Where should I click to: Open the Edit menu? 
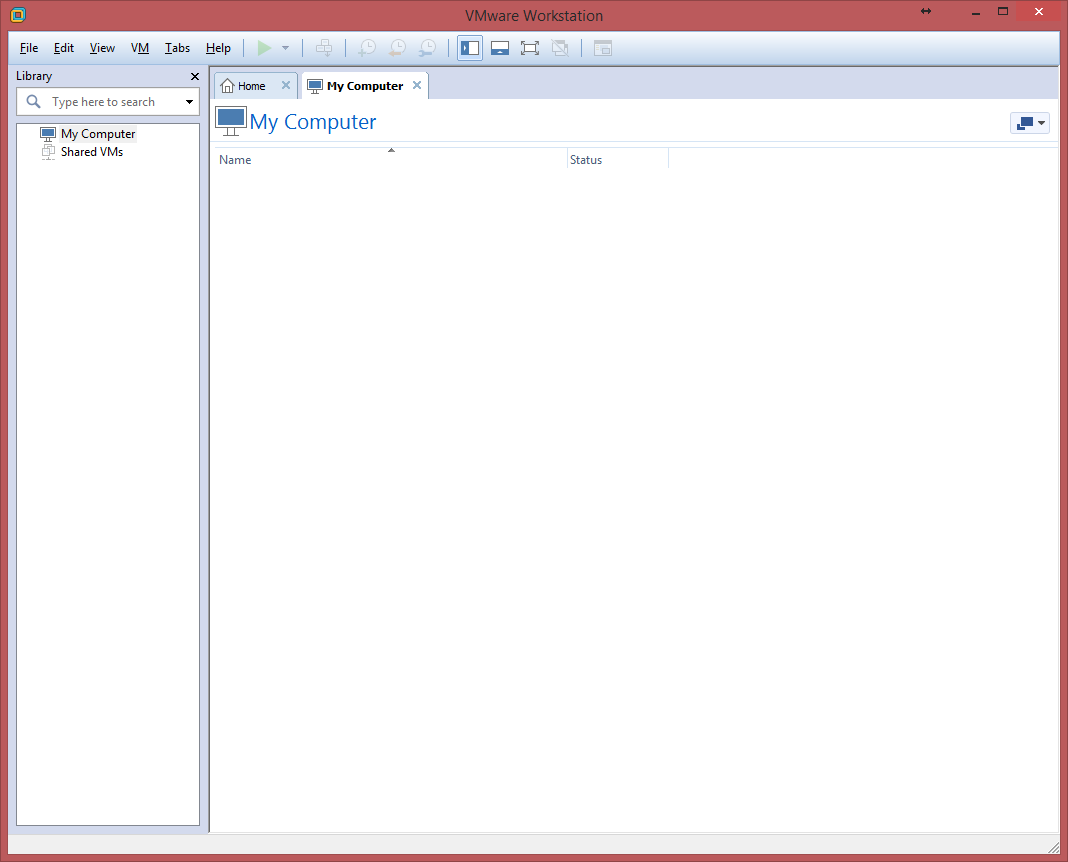[64, 48]
